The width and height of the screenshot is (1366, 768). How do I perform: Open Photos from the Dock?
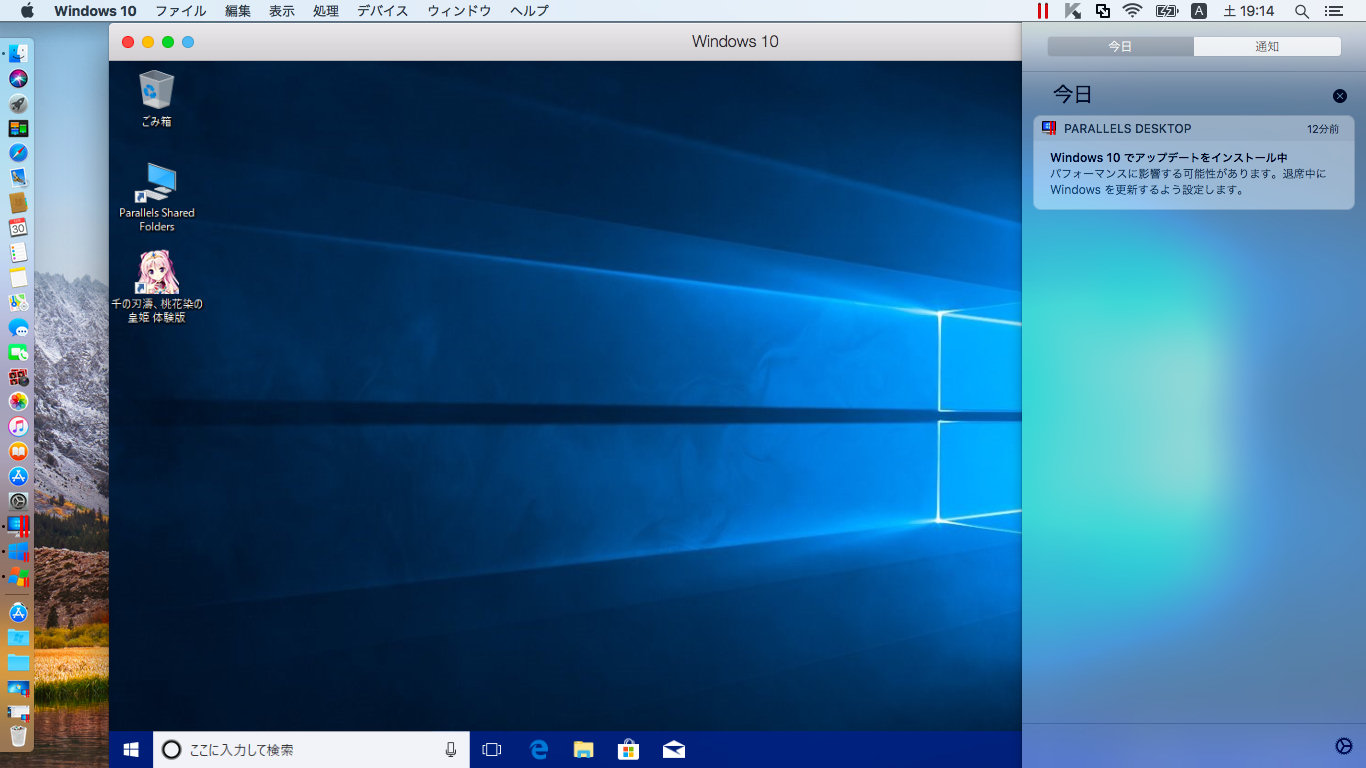[x=18, y=401]
